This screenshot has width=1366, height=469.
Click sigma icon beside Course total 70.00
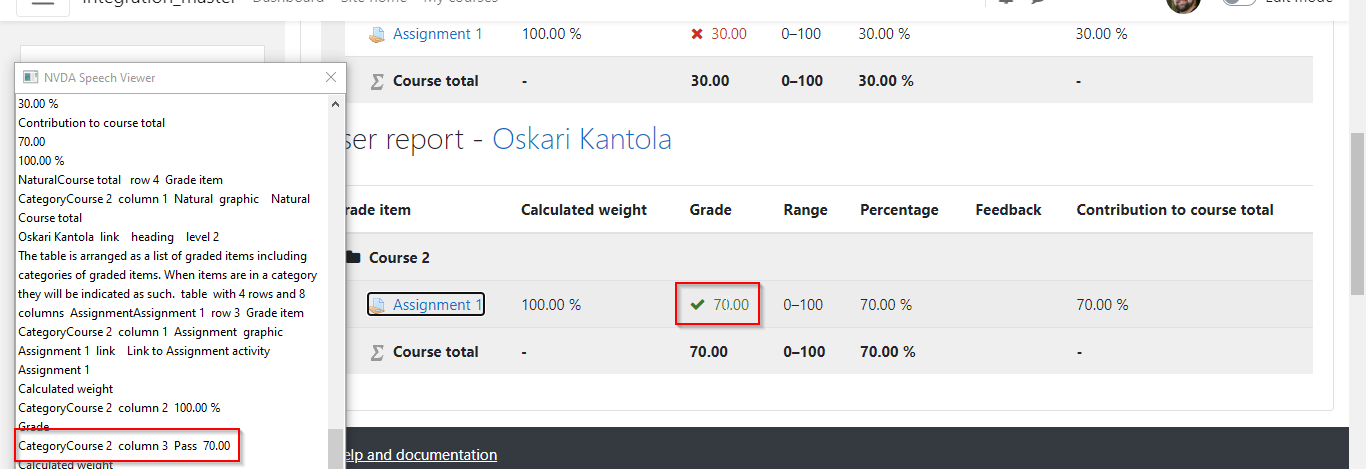tap(377, 352)
